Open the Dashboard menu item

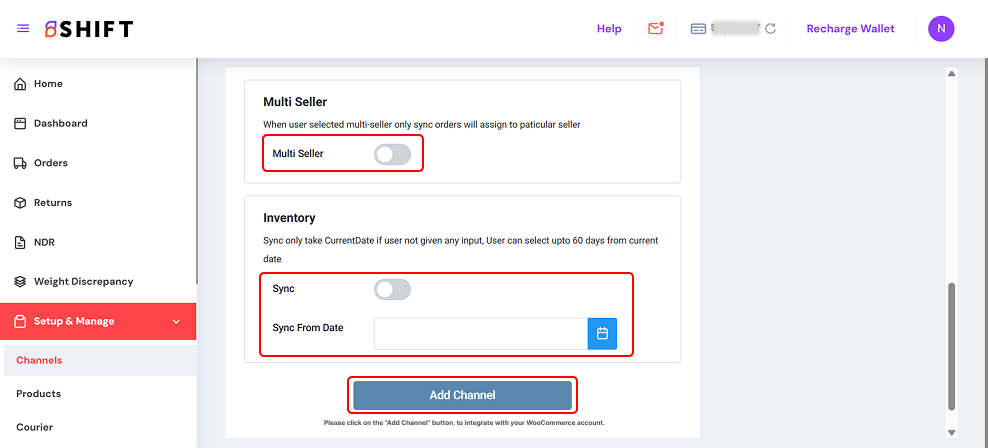tap(60, 123)
